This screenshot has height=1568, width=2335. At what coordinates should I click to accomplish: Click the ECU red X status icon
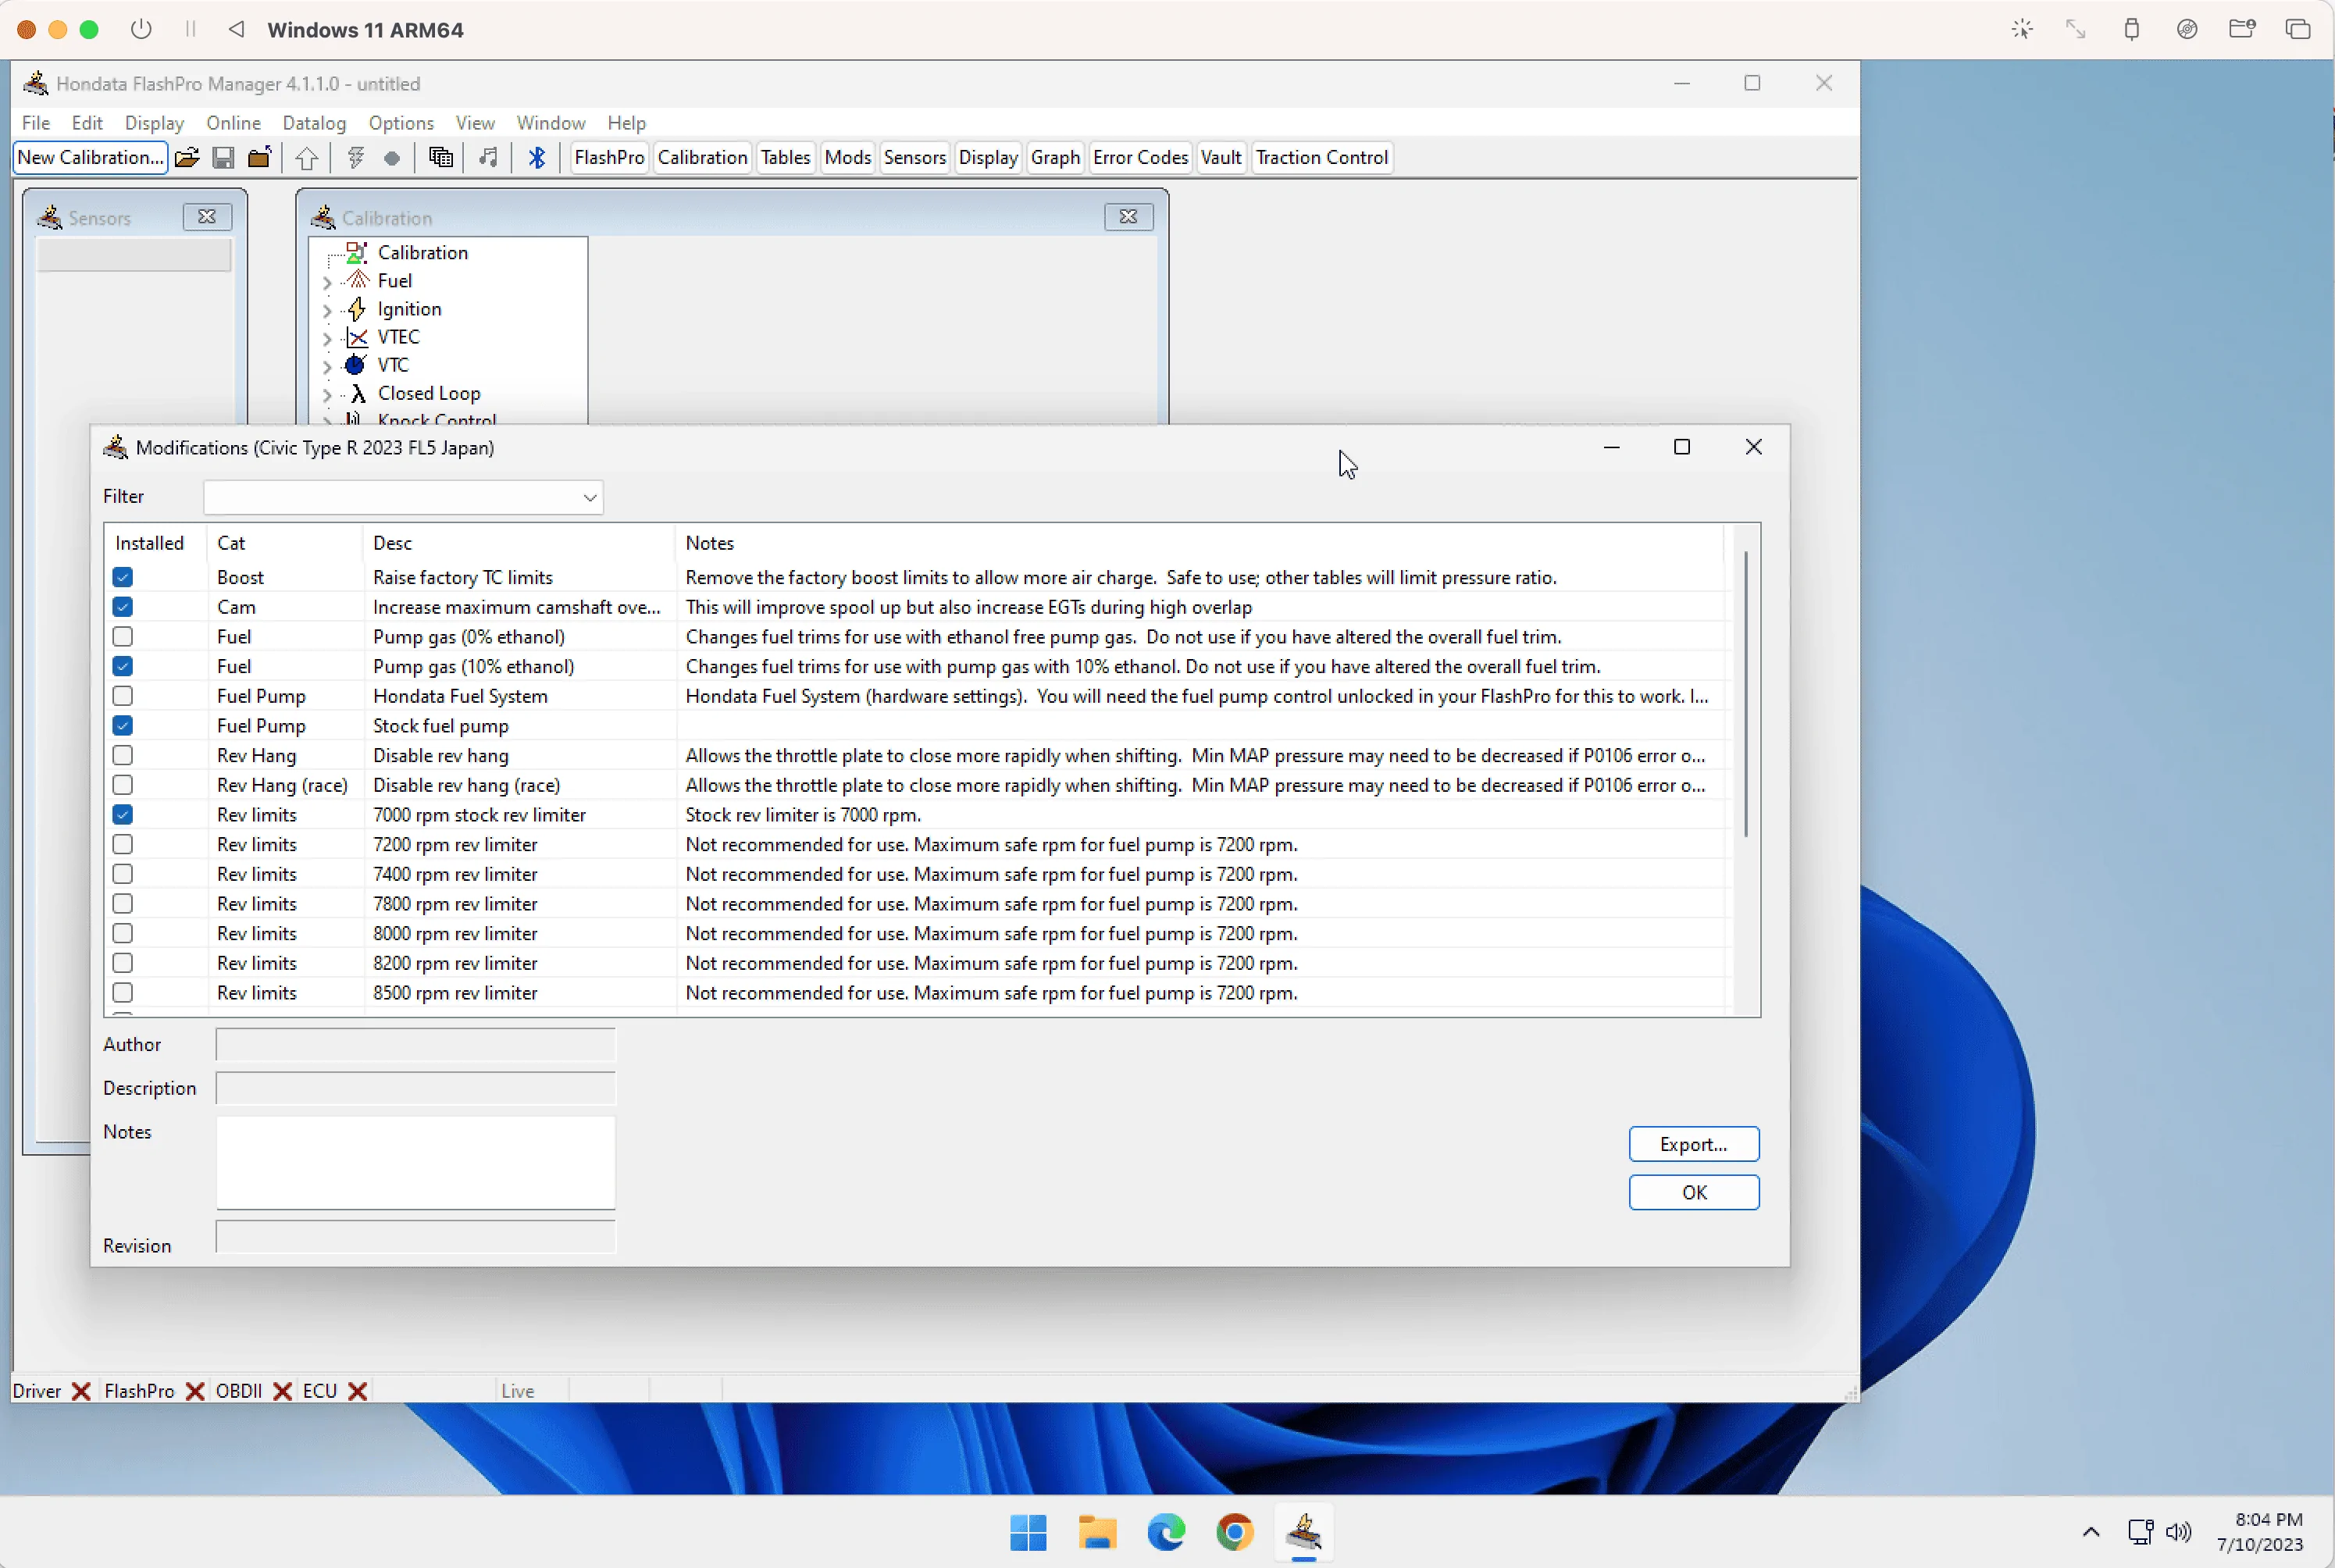coord(357,1391)
